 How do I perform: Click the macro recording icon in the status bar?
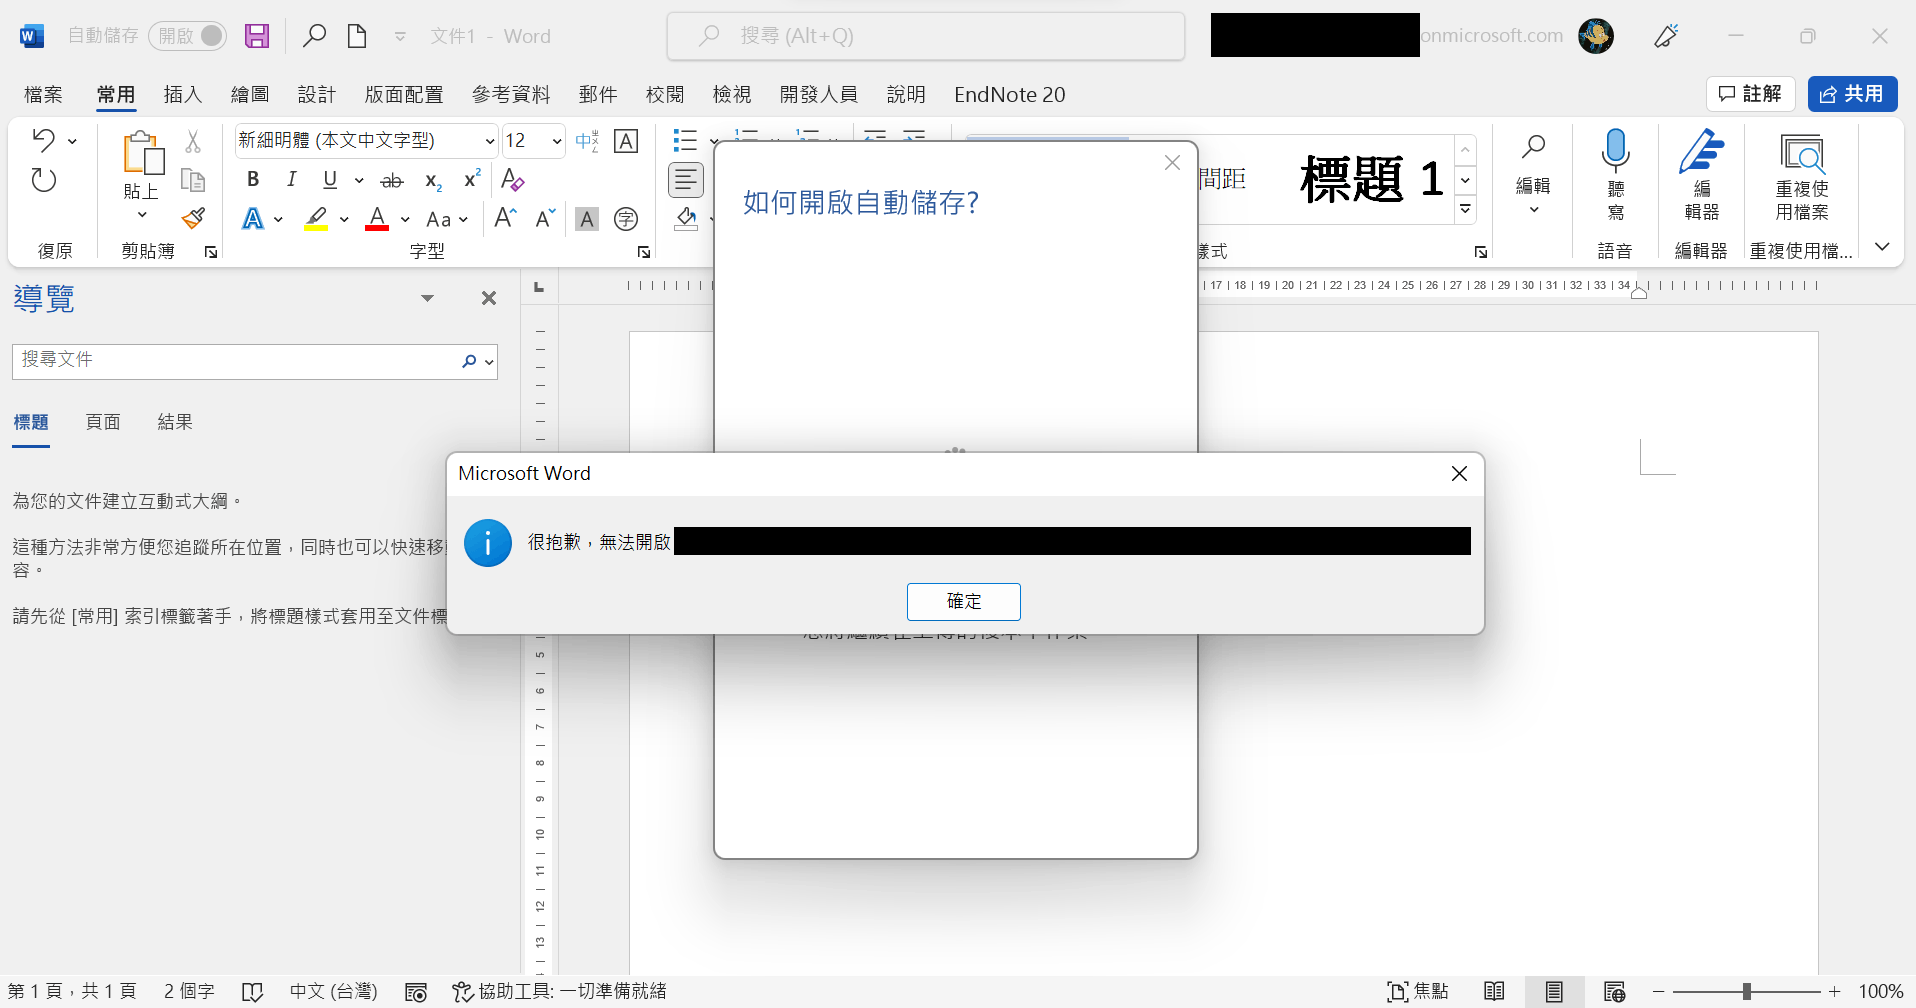pyautogui.click(x=416, y=992)
